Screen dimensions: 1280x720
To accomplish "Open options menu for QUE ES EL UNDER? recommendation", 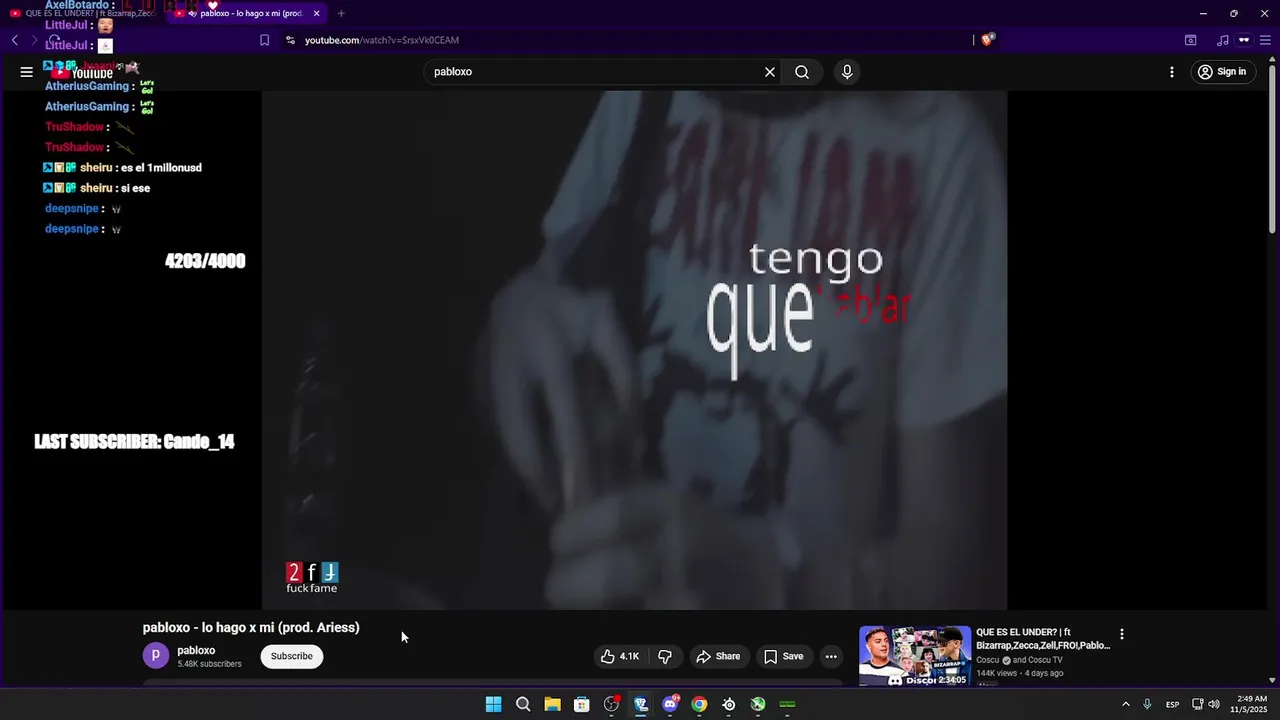I will pos(1122,634).
